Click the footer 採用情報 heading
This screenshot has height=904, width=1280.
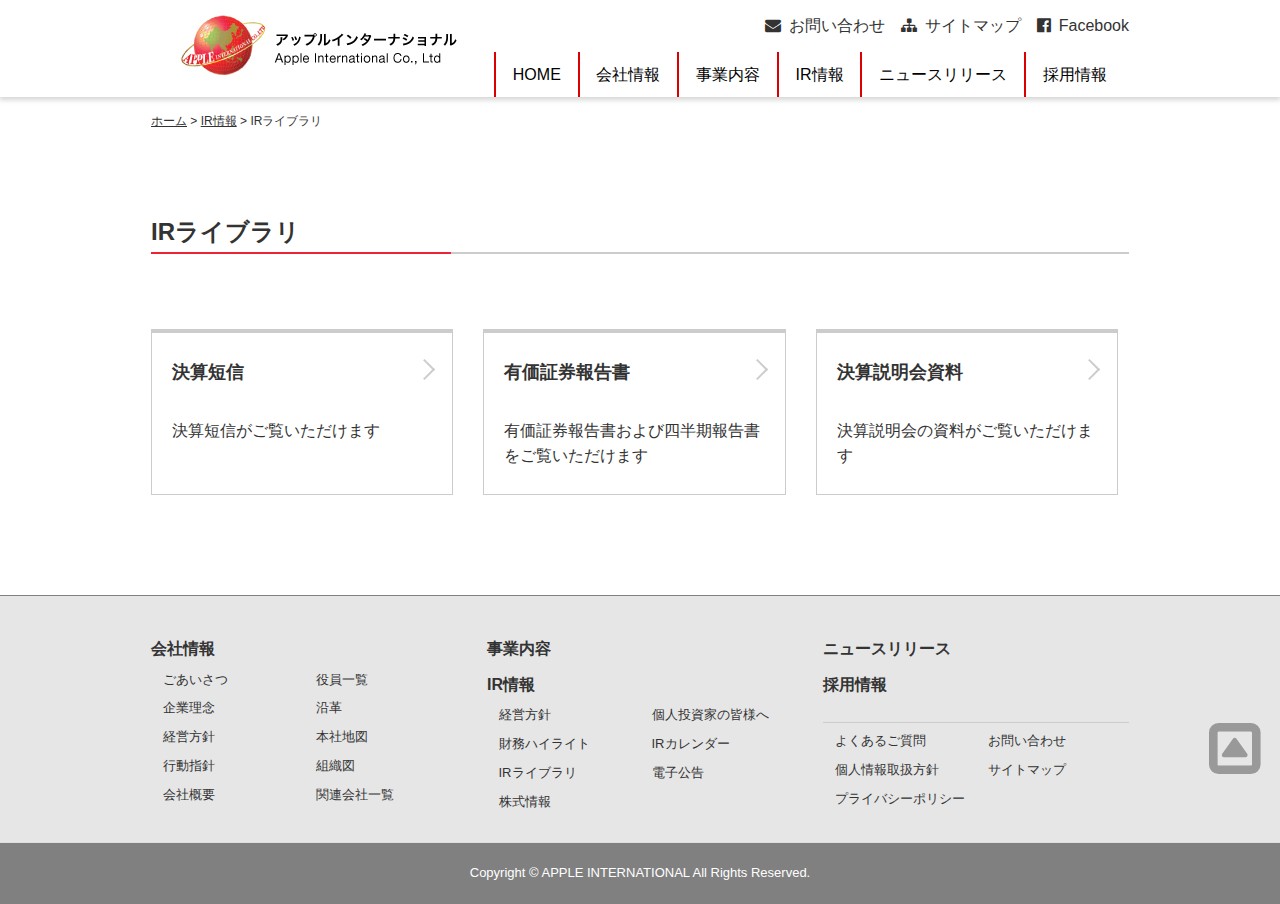pos(855,685)
